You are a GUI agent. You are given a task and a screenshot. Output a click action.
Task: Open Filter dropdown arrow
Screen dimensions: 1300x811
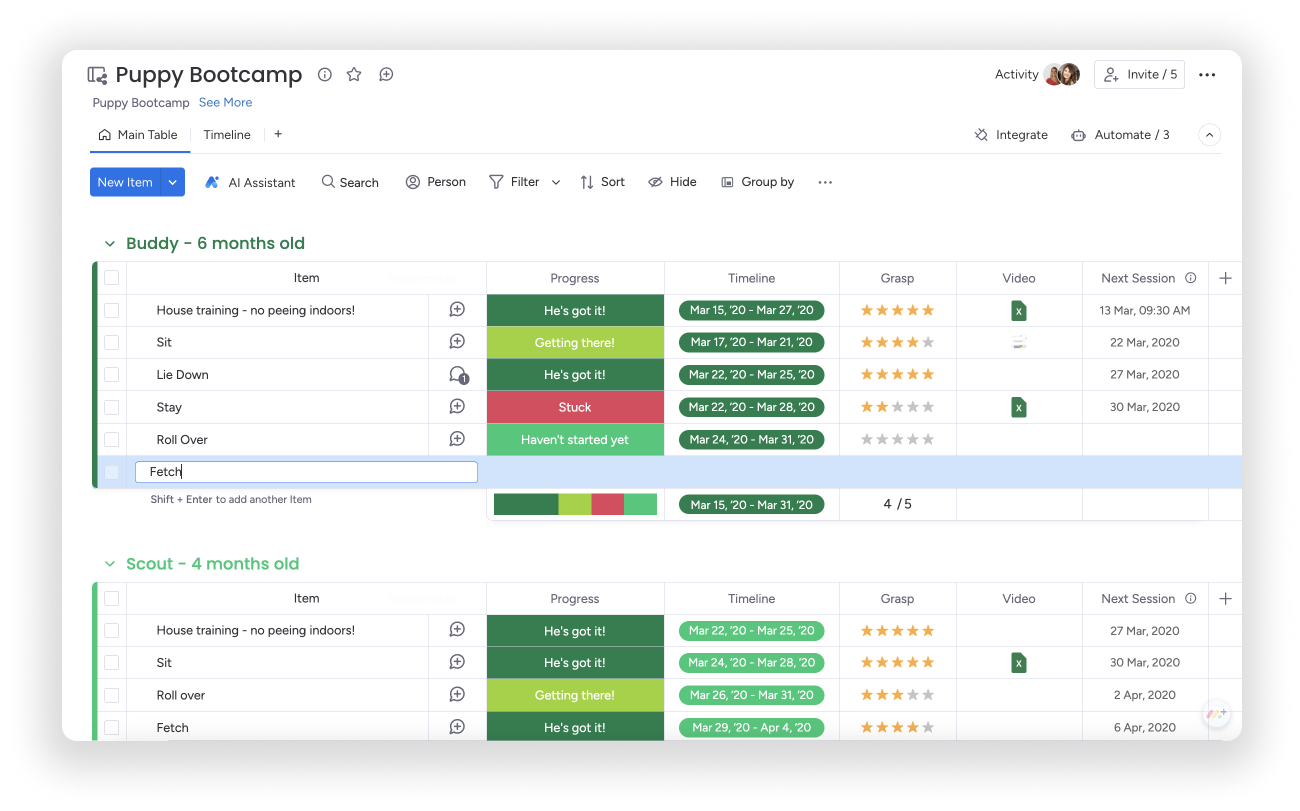point(556,182)
